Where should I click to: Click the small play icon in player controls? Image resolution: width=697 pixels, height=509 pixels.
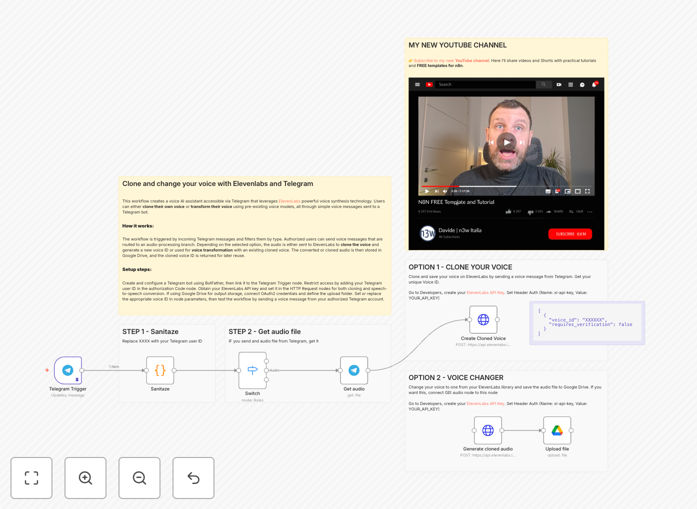(427, 191)
